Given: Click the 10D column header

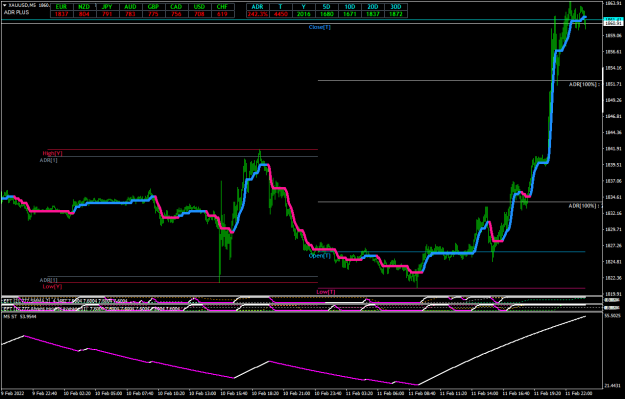Looking at the screenshot, I should (350, 7).
